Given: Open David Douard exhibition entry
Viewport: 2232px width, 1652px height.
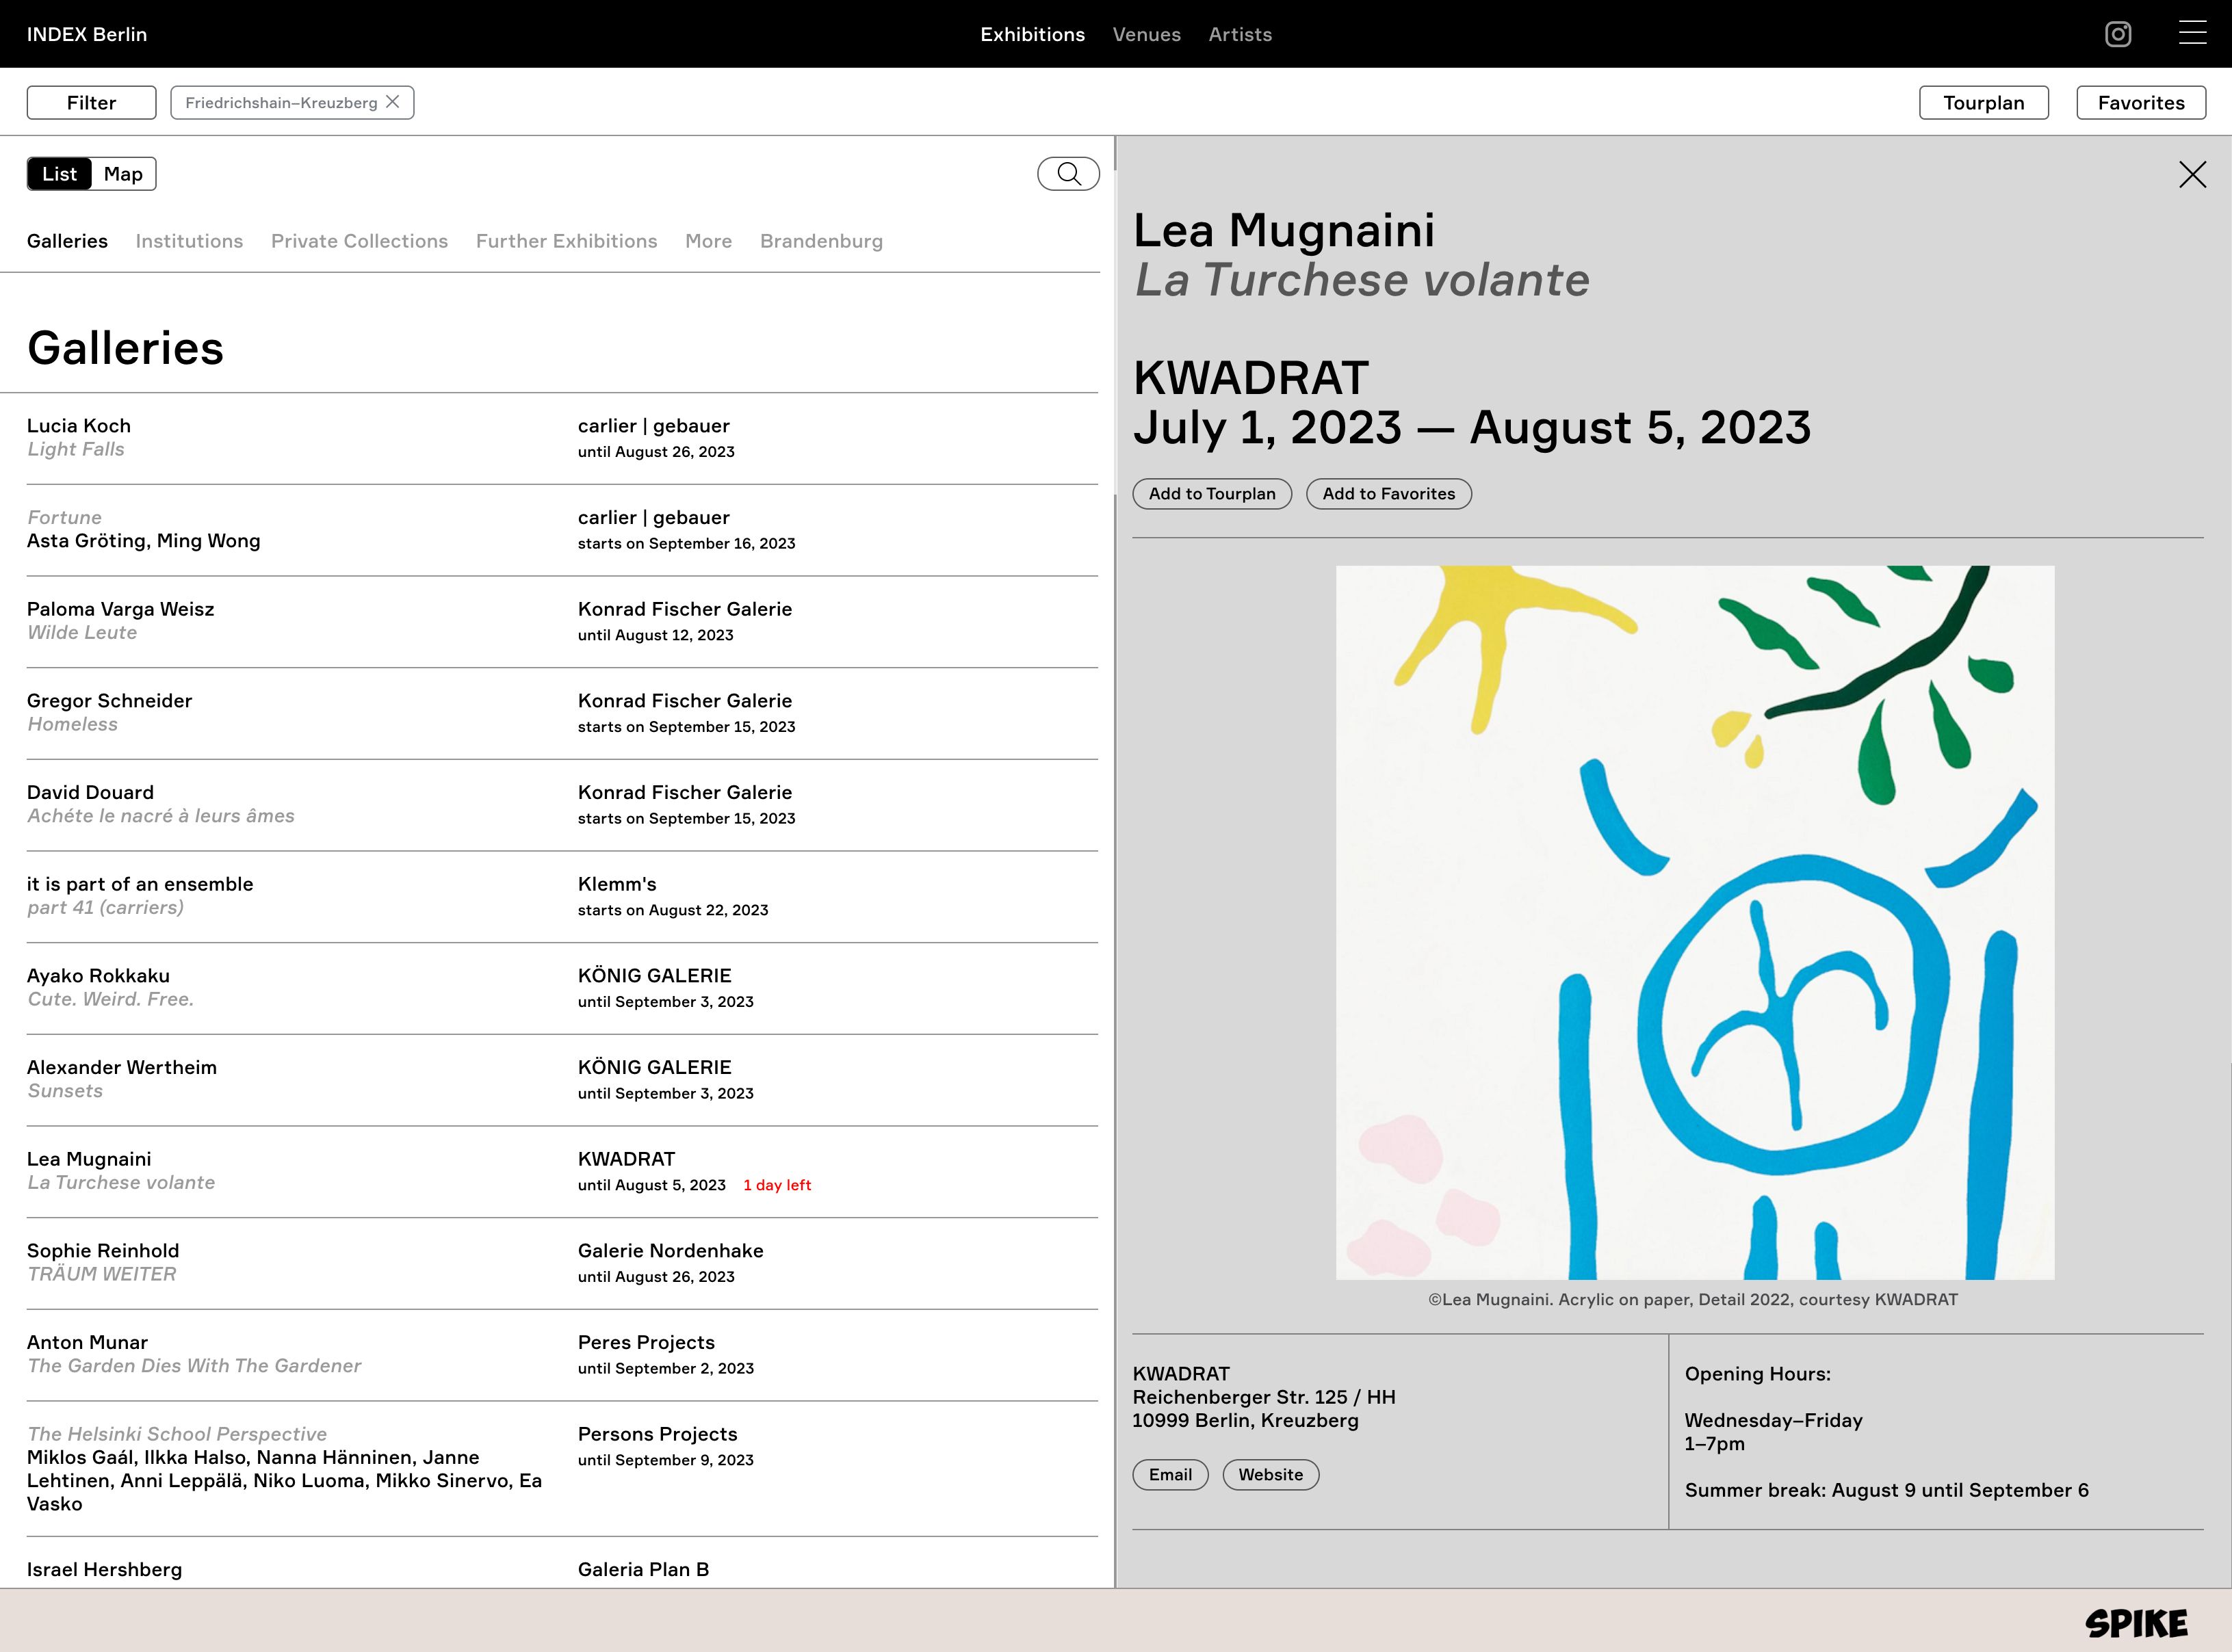Looking at the screenshot, I should 562,805.
